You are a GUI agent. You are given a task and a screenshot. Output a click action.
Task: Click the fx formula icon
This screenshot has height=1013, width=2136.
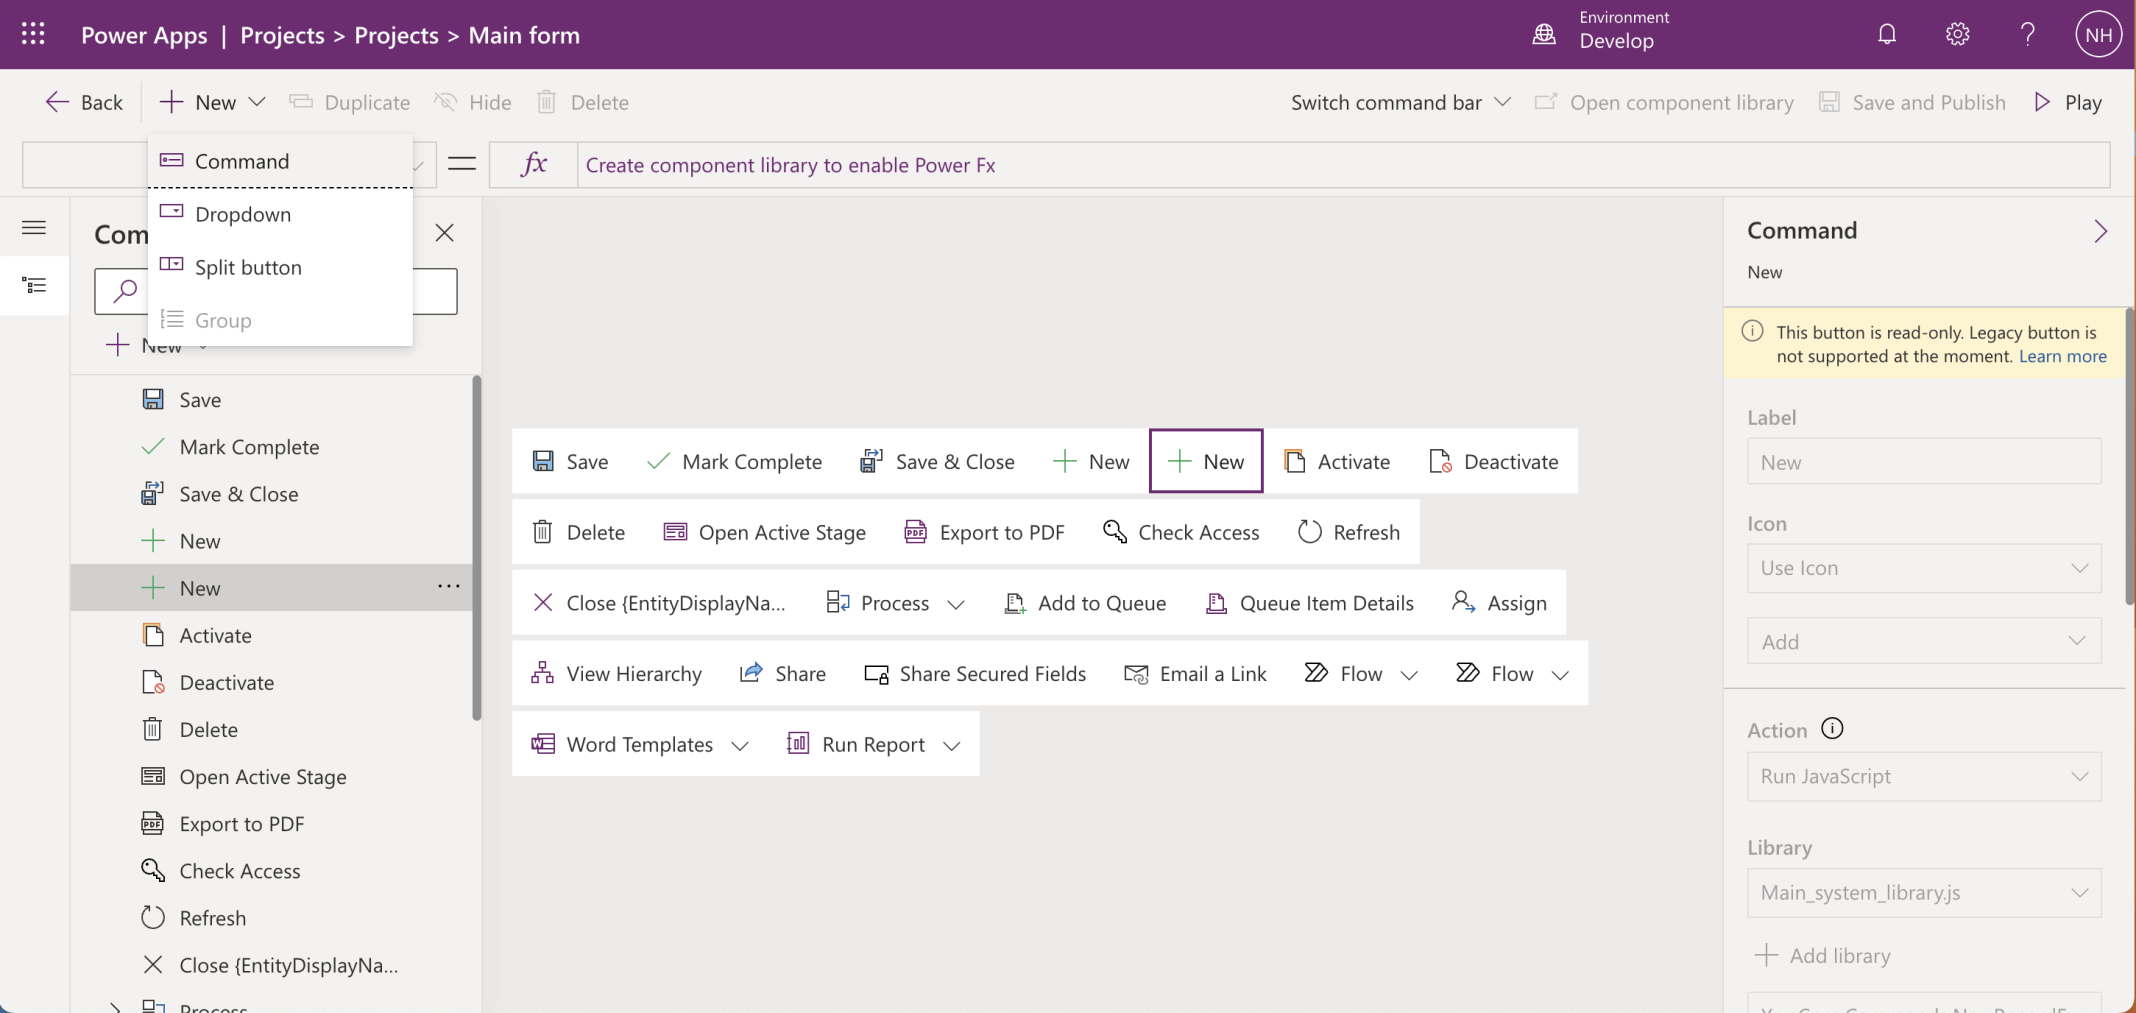point(534,165)
